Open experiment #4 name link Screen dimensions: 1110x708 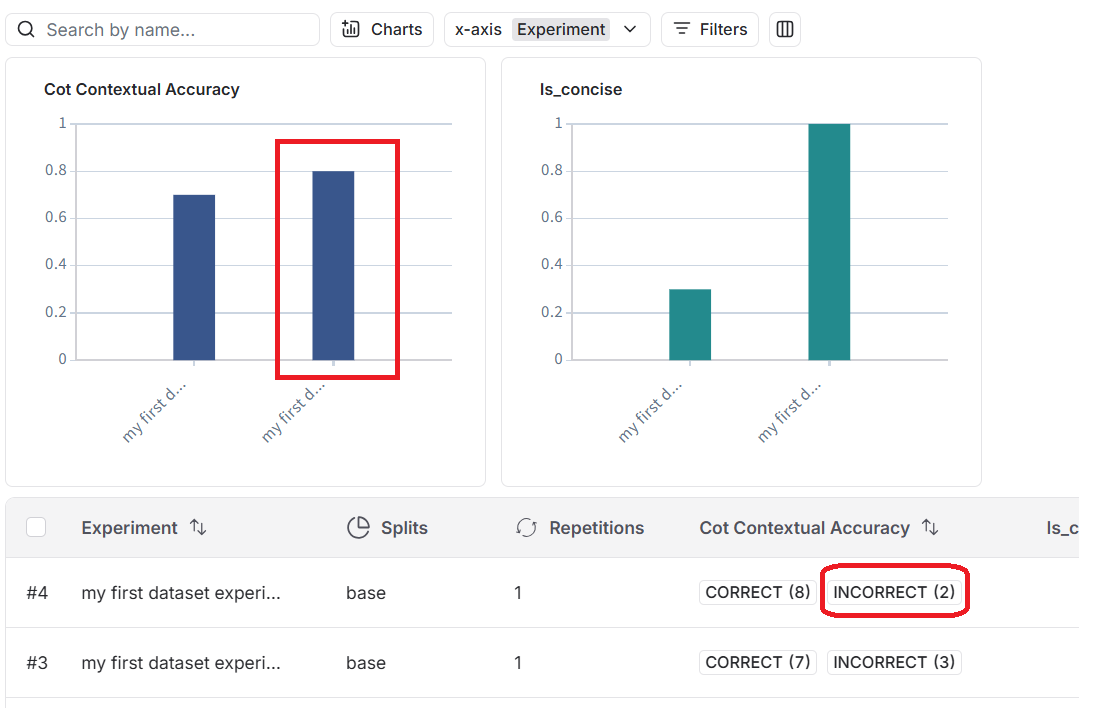point(181,593)
